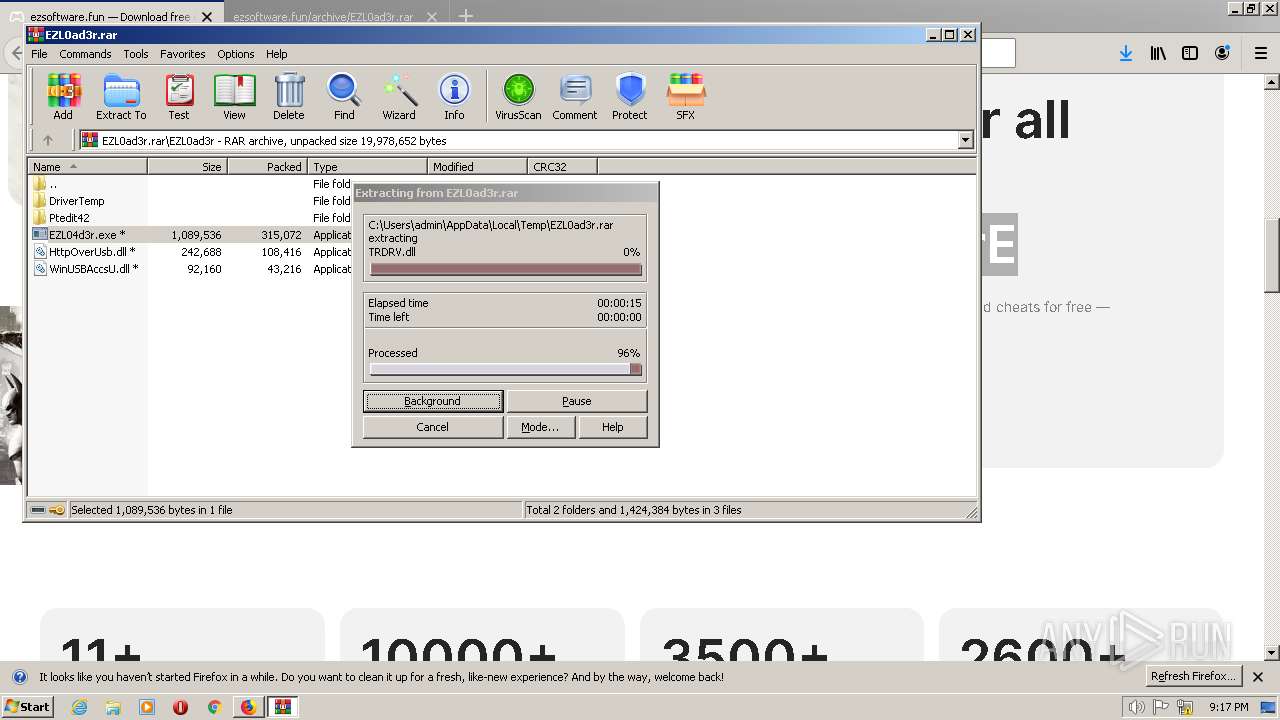Click Help in extraction dialog
This screenshot has height=720, width=1280.
pos(613,427)
